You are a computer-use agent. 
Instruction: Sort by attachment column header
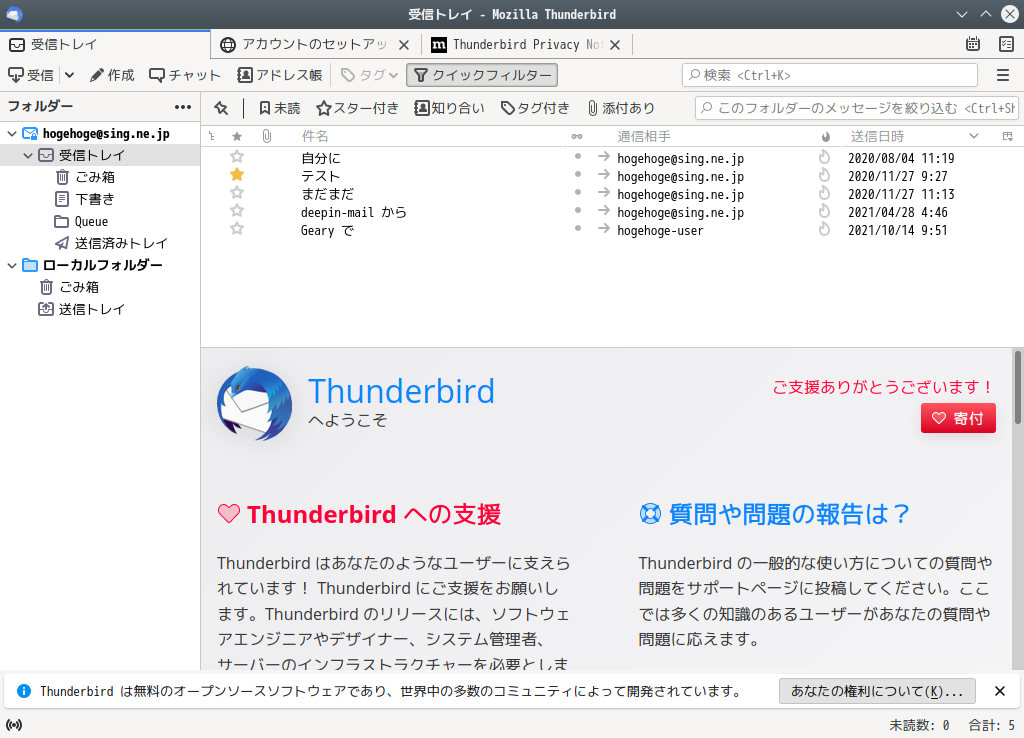(x=266, y=136)
